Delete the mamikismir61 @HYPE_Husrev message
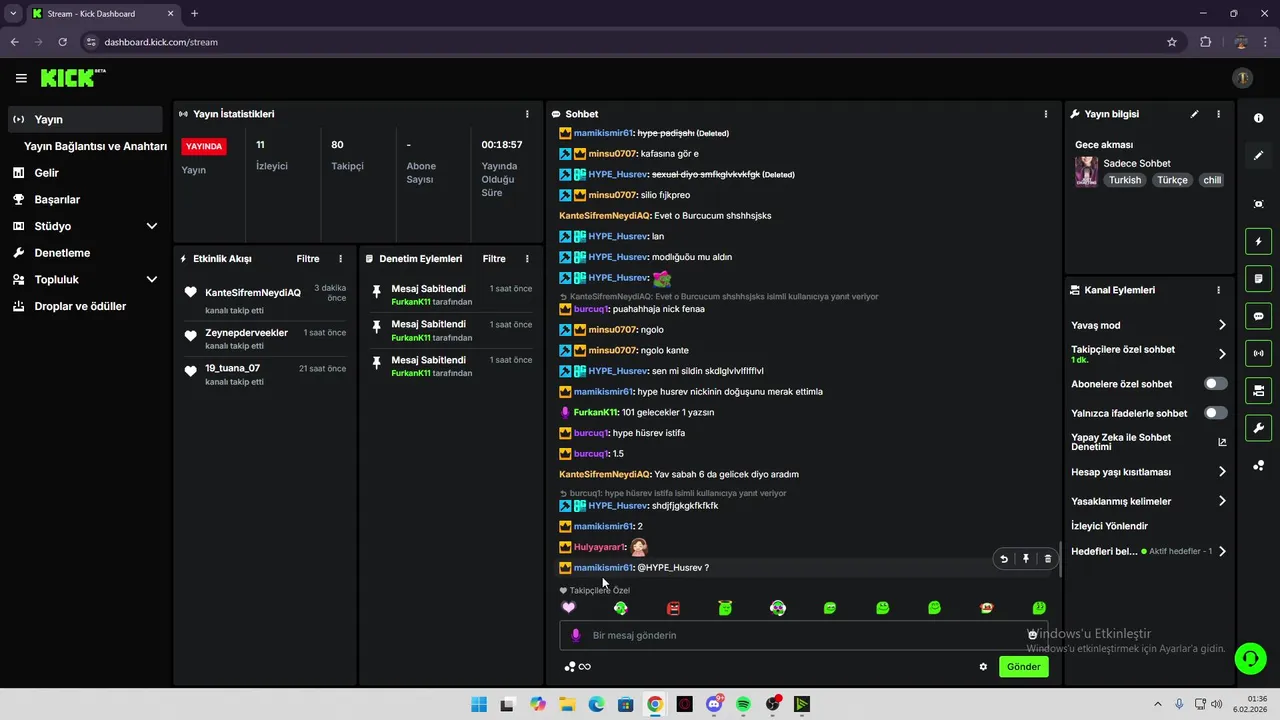Image resolution: width=1280 pixels, height=720 pixels. (1048, 559)
